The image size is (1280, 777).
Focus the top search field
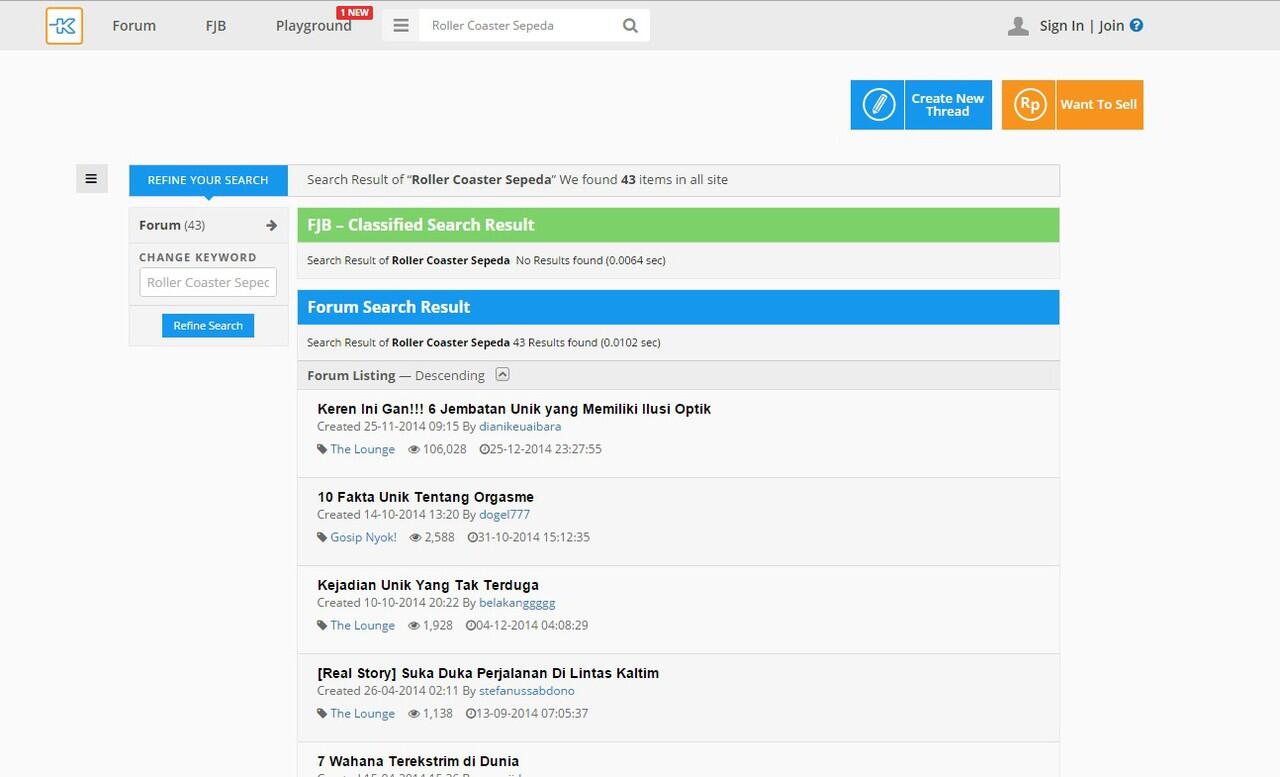coord(516,26)
